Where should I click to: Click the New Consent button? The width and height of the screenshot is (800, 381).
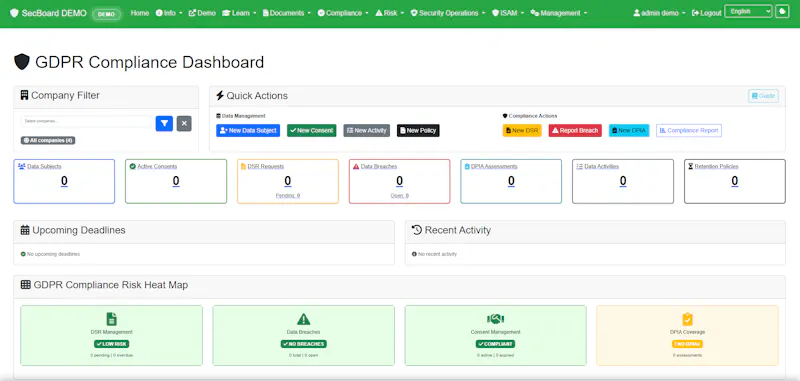click(x=312, y=131)
